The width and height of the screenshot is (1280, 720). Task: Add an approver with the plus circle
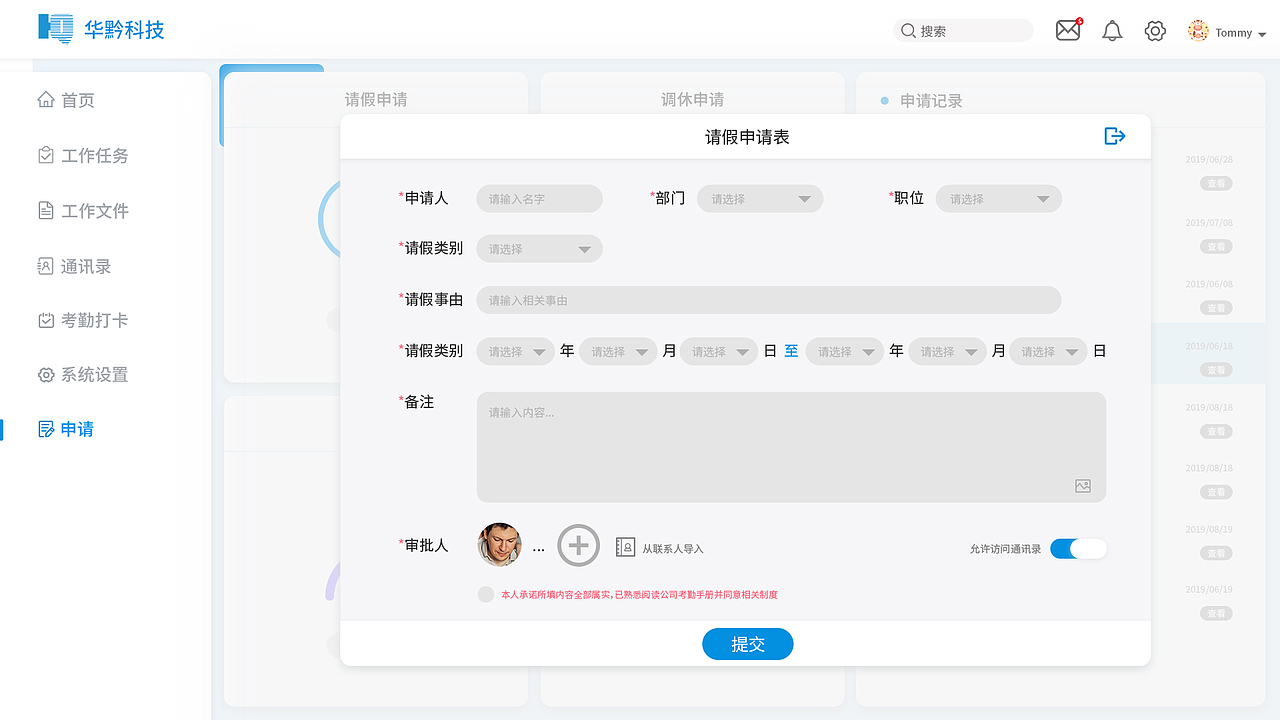tap(579, 545)
